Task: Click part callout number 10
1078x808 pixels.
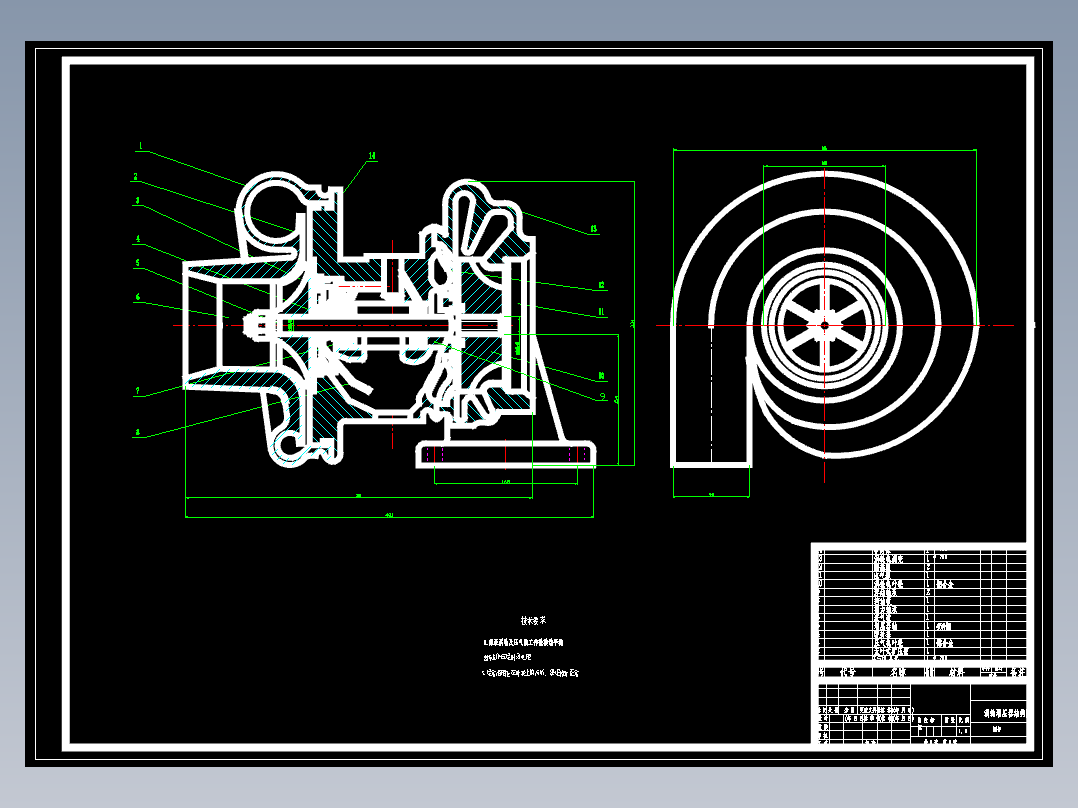Action: click(602, 376)
